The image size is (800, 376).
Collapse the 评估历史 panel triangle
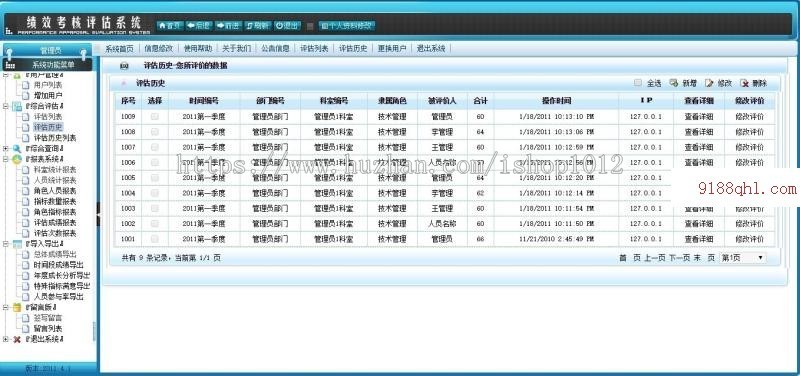pos(123,83)
